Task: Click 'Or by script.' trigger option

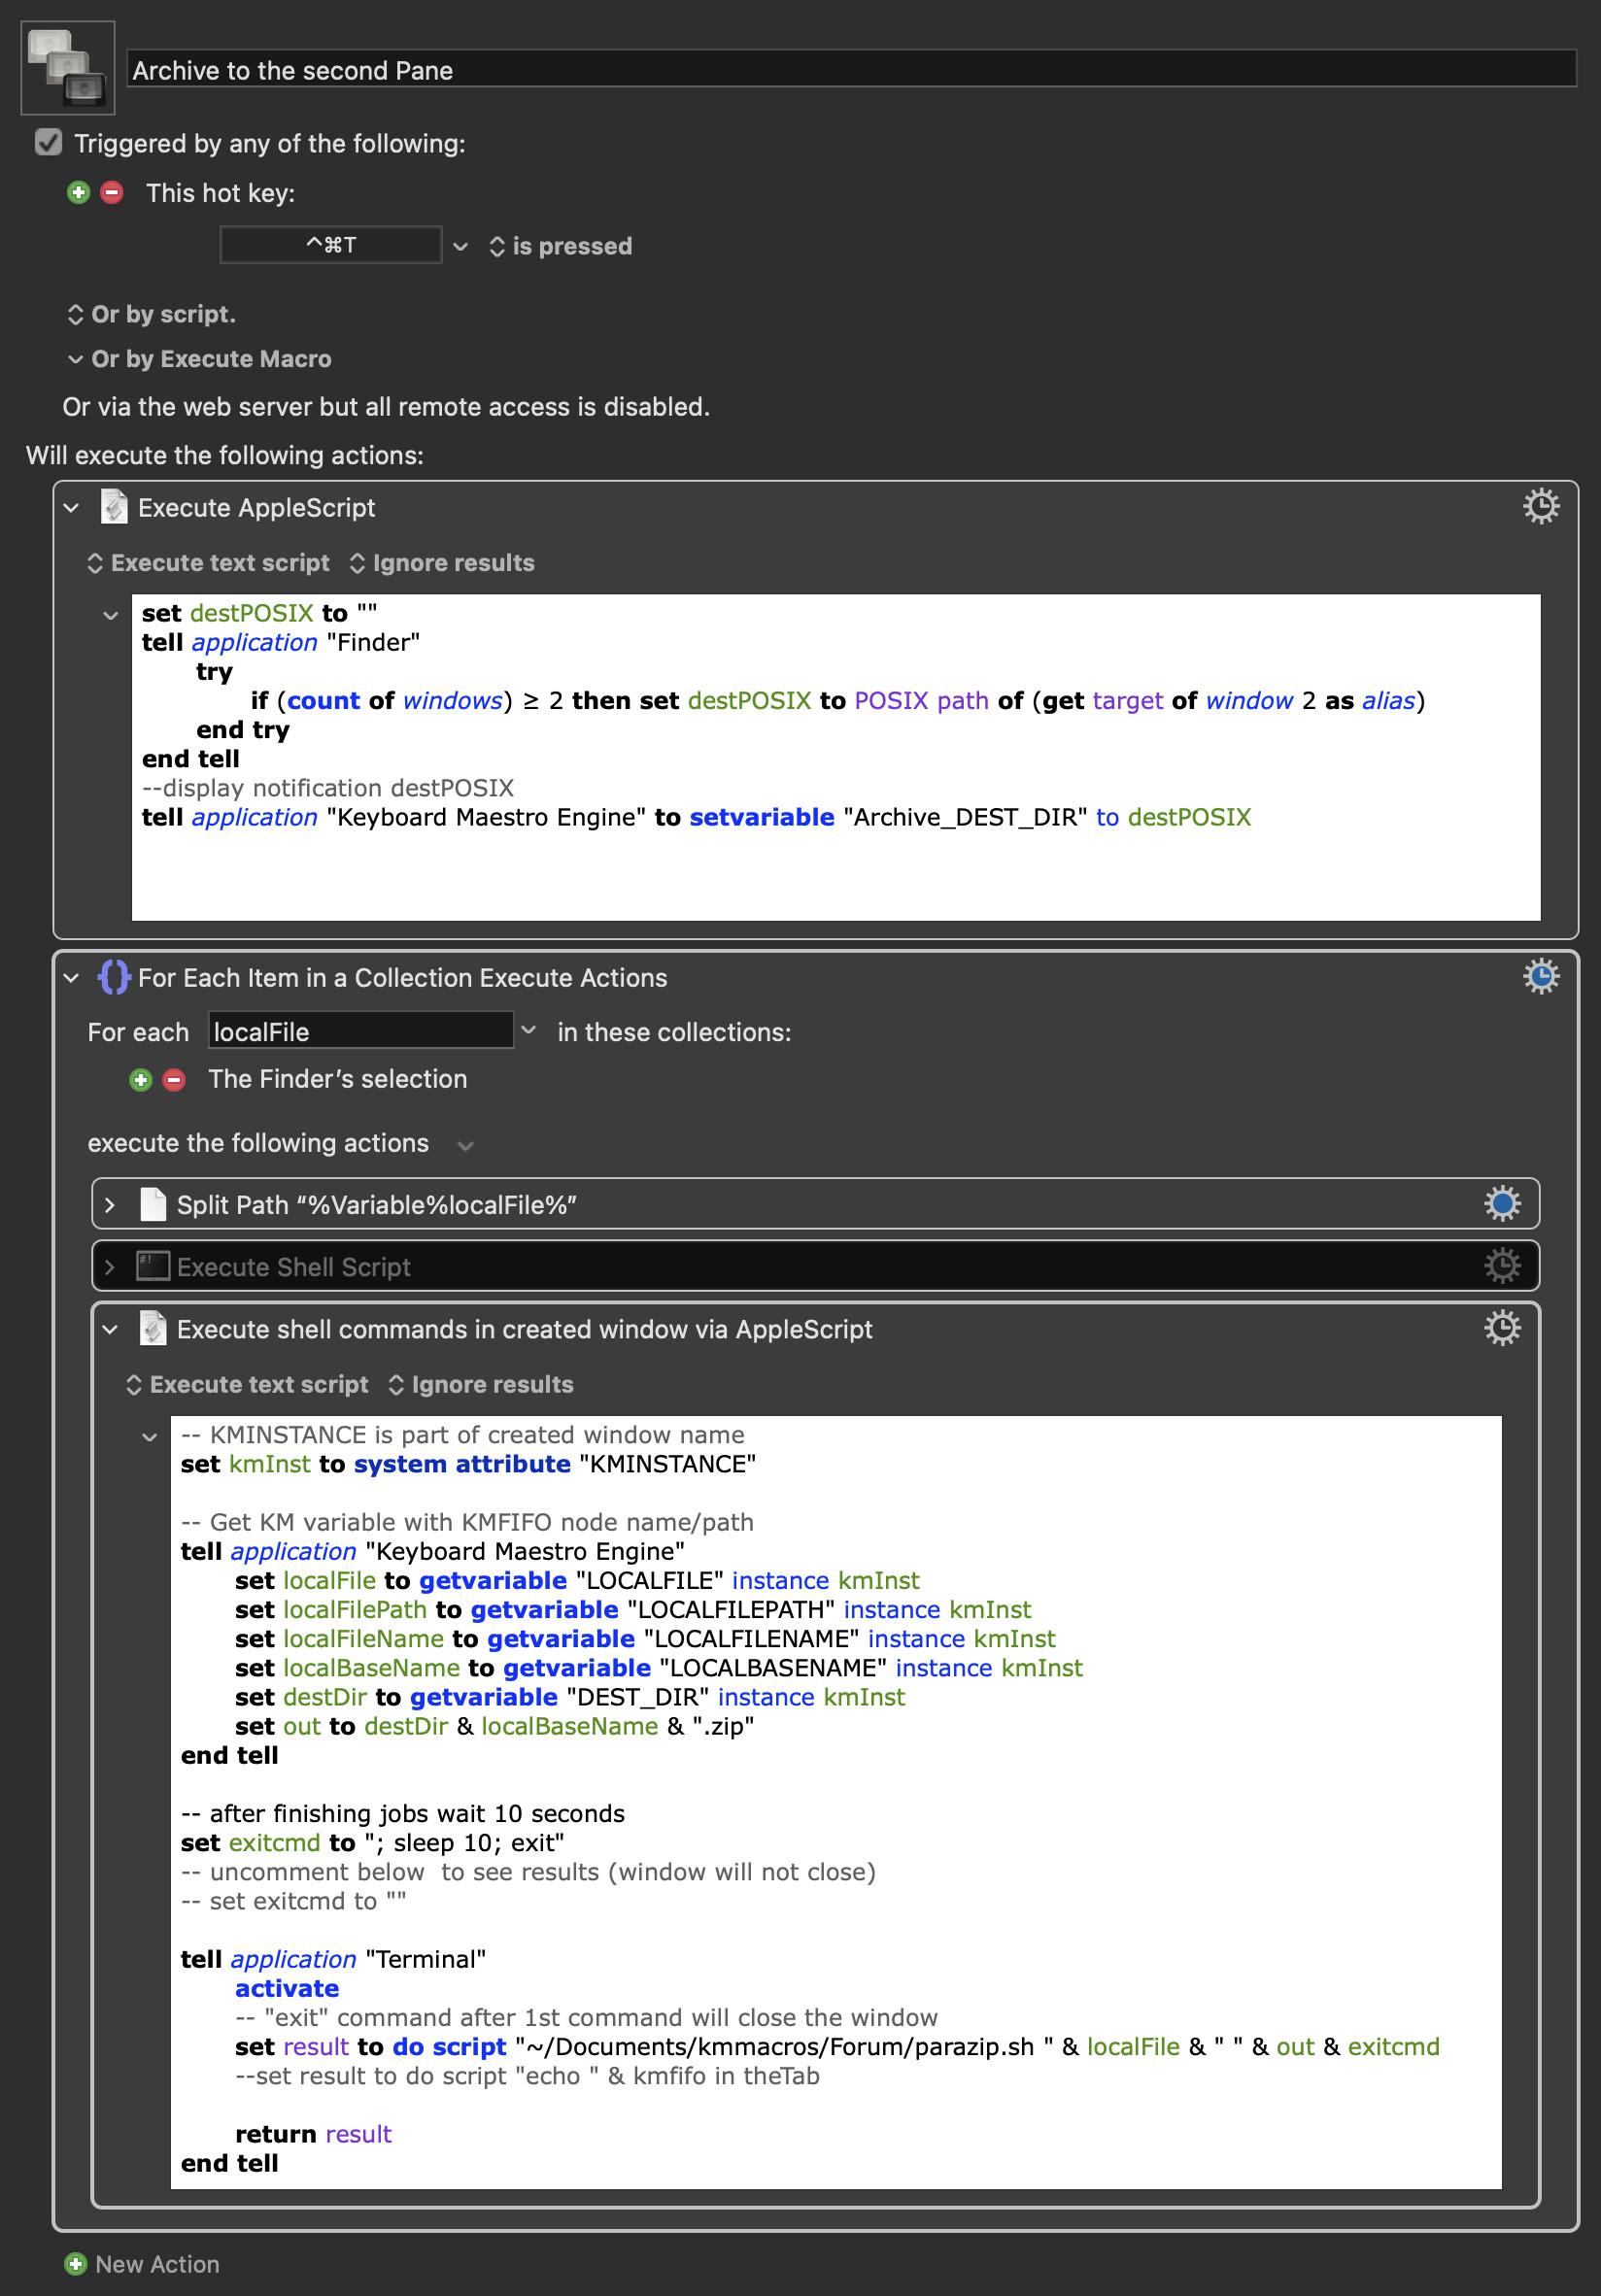Action: 152,314
